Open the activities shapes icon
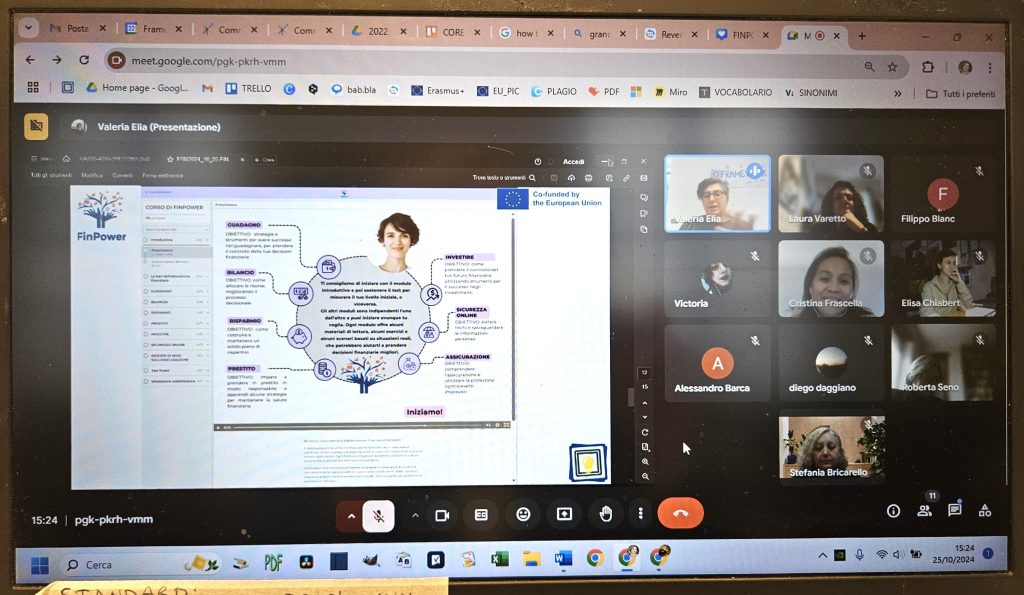Image resolution: width=1024 pixels, height=595 pixels. (x=985, y=511)
